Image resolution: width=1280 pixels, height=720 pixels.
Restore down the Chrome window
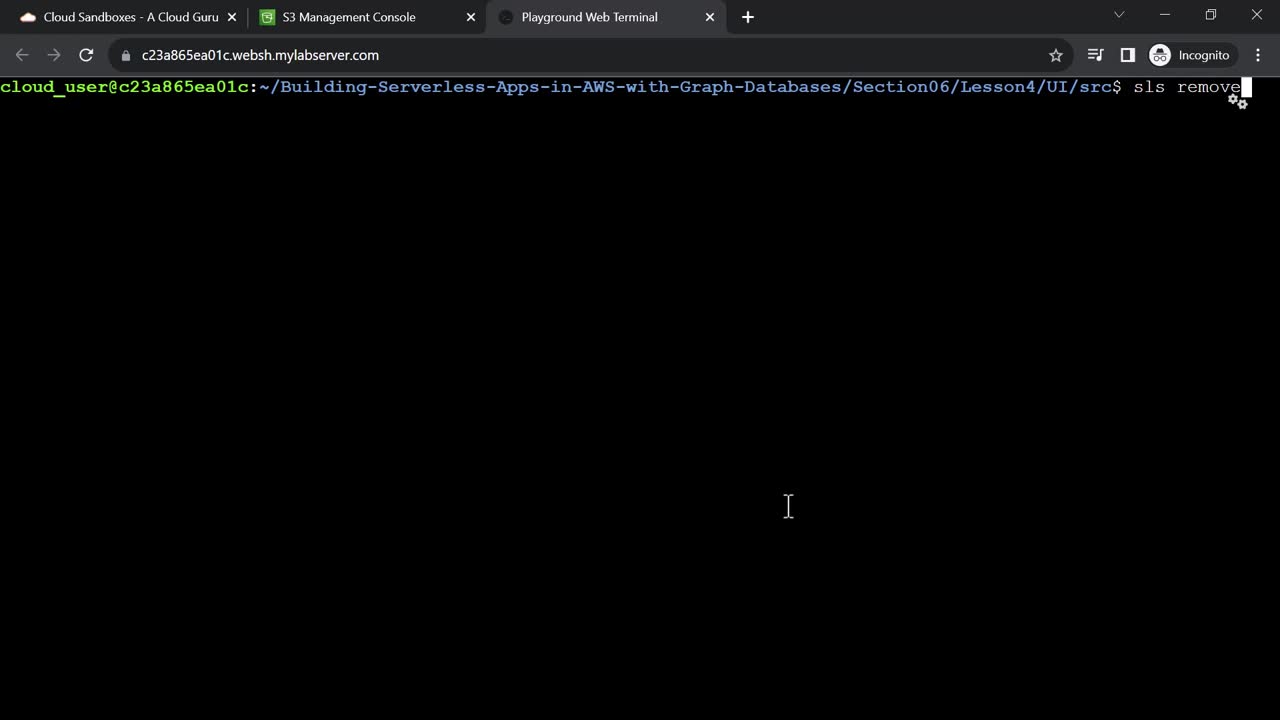(x=1211, y=15)
